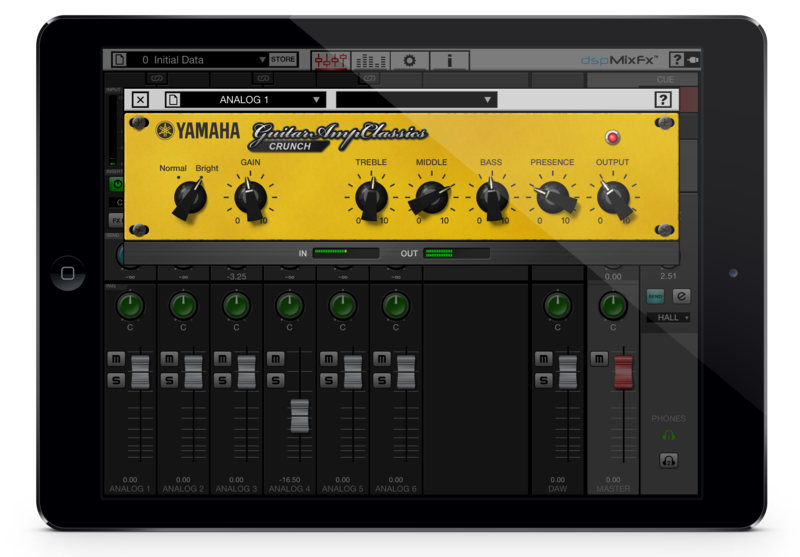Click the green PHONES headphone icon
800x557 pixels.
click(x=668, y=435)
